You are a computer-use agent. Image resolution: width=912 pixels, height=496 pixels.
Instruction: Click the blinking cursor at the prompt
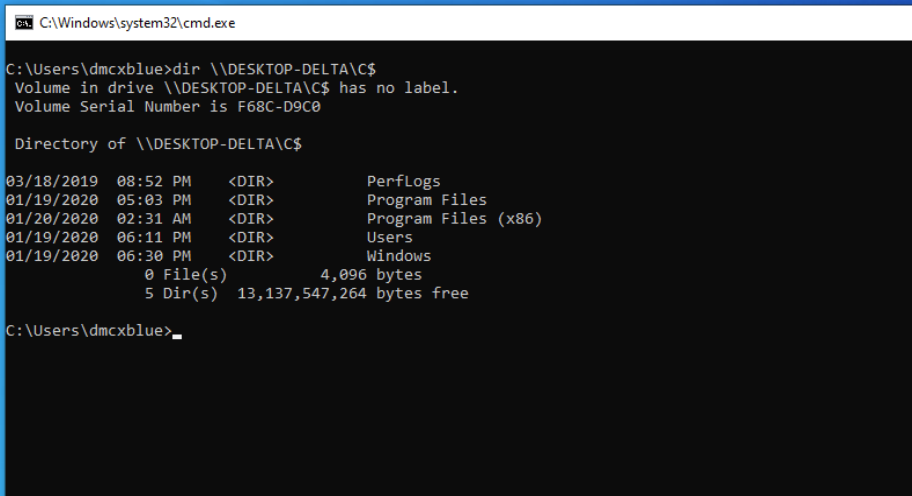177,336
